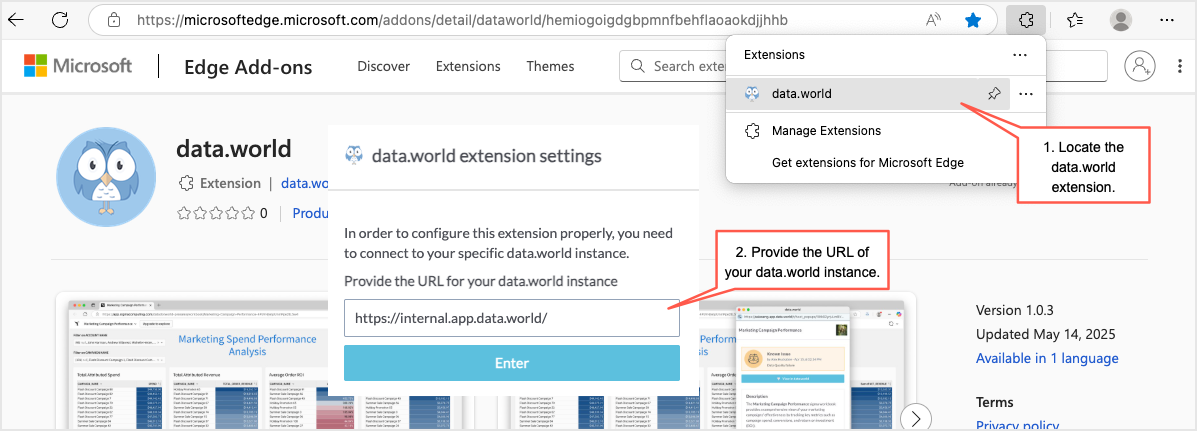The image size is (1197, 431).
Task: Click the large data.world owl logo
Action: click(x=107, y=177)
